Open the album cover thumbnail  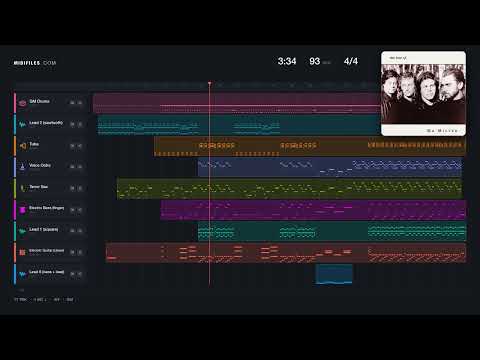point(423,93)
